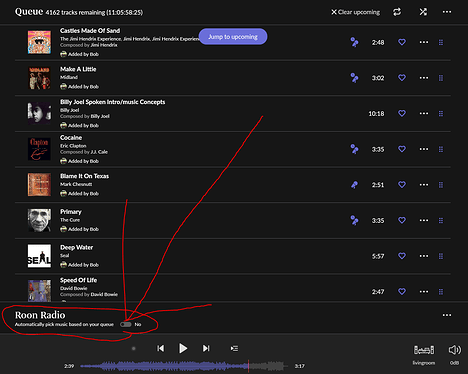468x374 pixels.
Task: Open more options for Castles Made Of Sand
Action: click(x=424, y=42)
